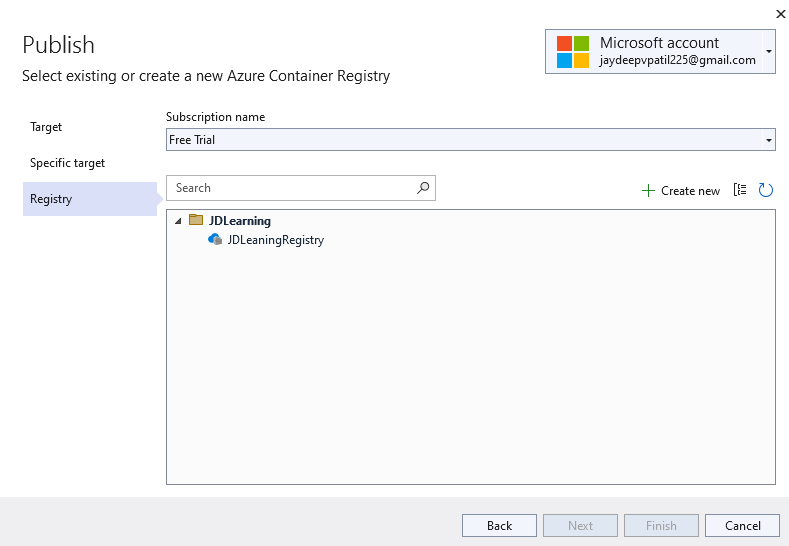Click the JDLeaningRegistry cloud icon

(215, 240)
